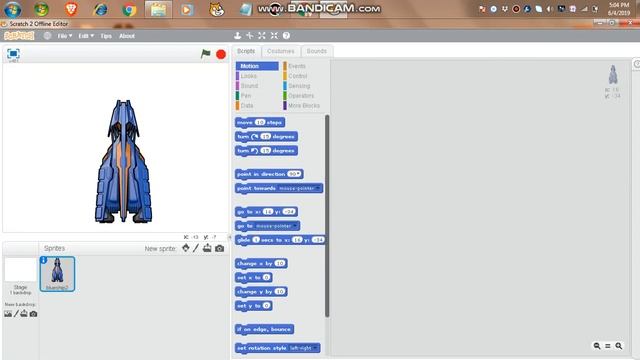Select the Motion block category
Image resolution: width=640 pixels, height=360 pixels.
(x=257, y=66)
